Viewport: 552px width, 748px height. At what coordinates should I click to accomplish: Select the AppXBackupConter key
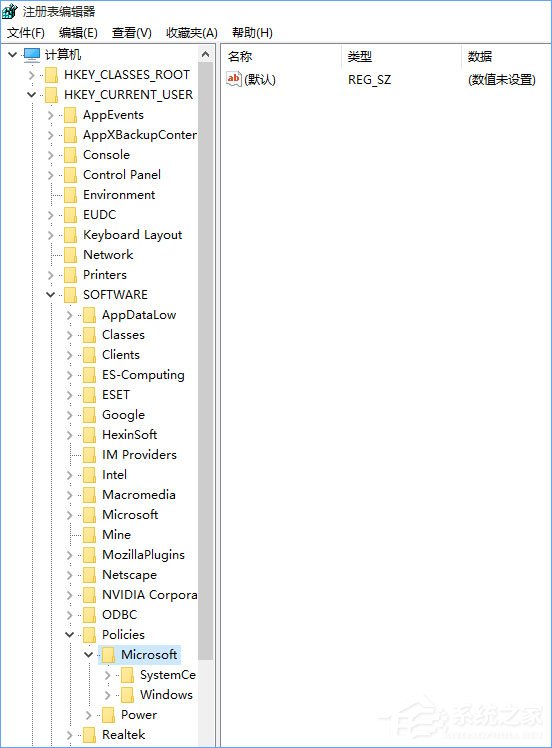(139, 135)
